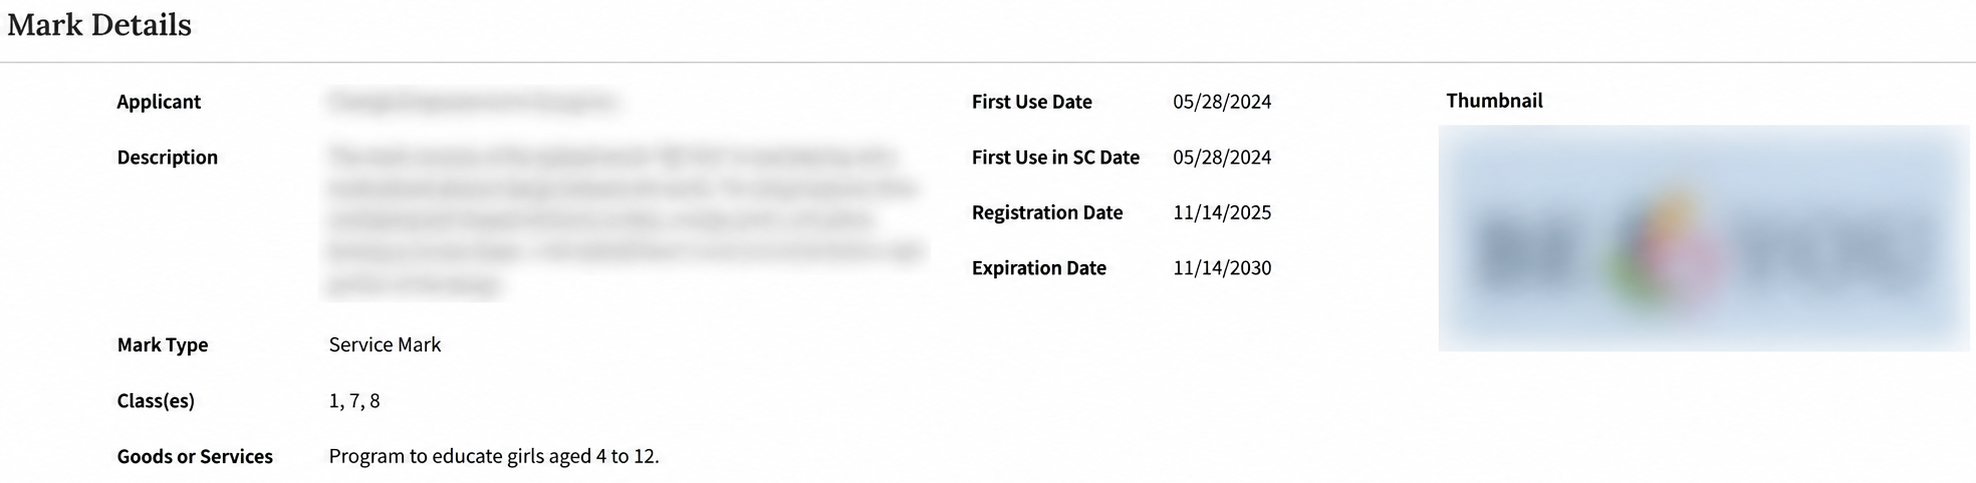The width and height of the screenshot is (1976, 483).
Task: Click the registration date 11/14/2025
Action: 1222,213
